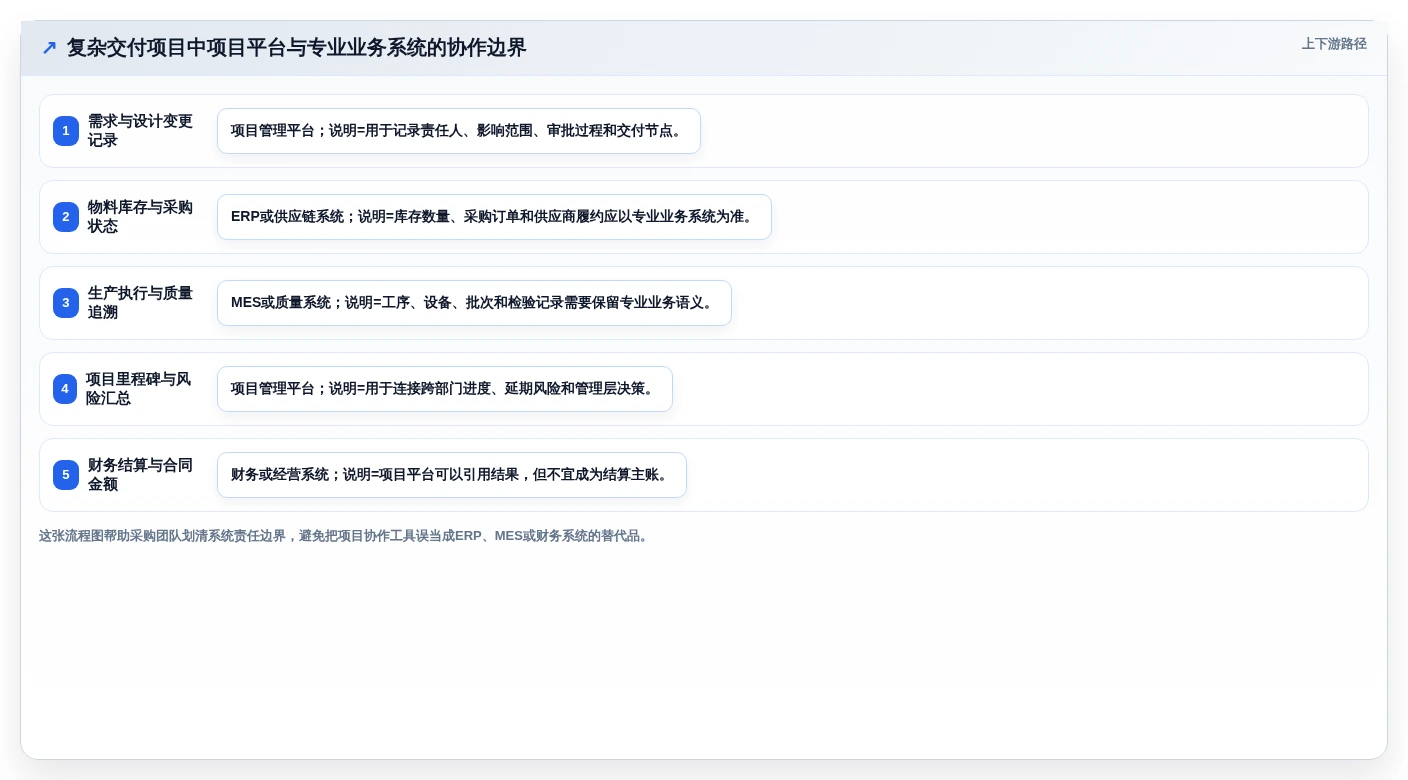Click the 生产执行与质量追溯 label
The height and width of the screenshot is (780, 1408).
(x=140, y=303)
